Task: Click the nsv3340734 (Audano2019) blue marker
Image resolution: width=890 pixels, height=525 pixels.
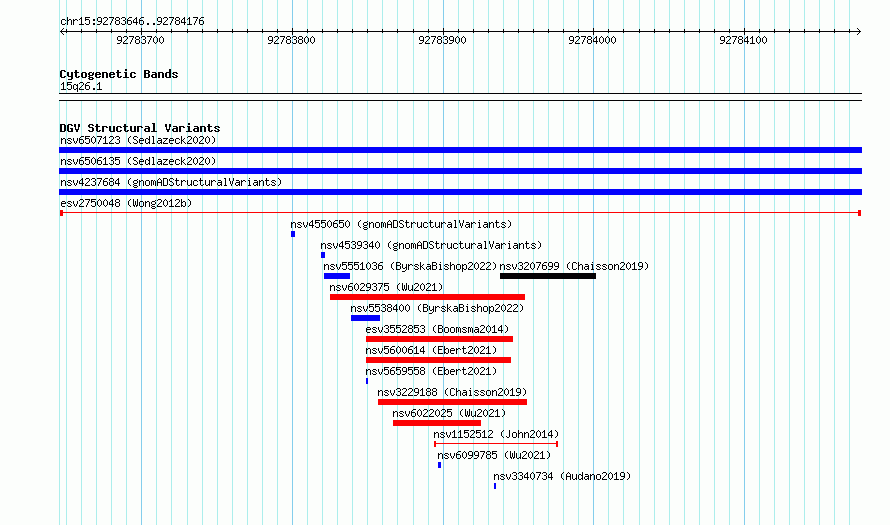Action: (x=495, y=486)
